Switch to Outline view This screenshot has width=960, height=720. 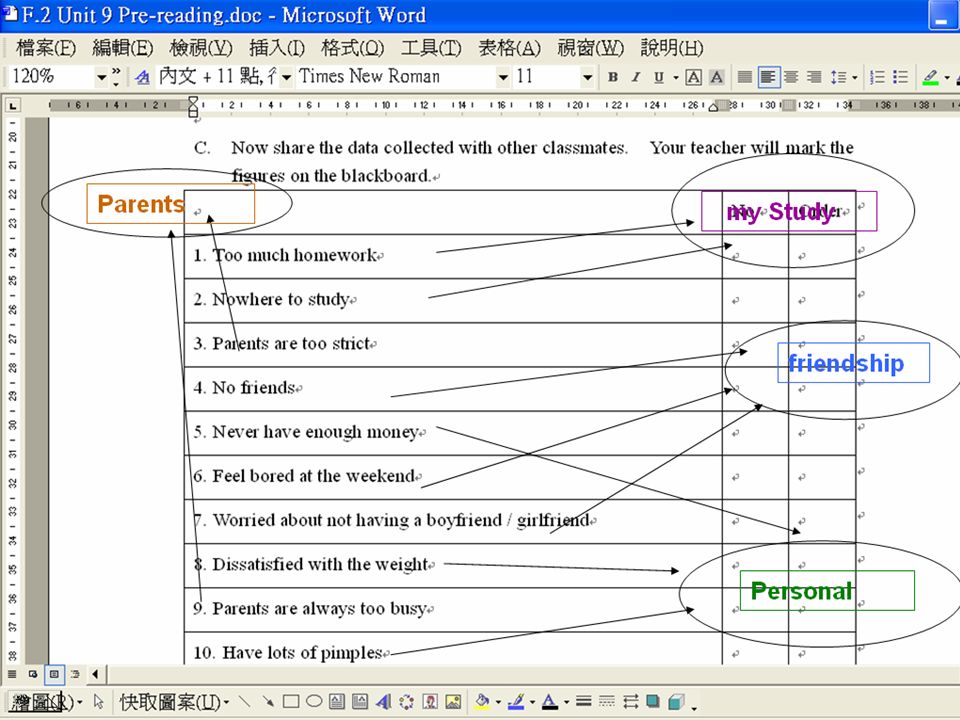75,674
